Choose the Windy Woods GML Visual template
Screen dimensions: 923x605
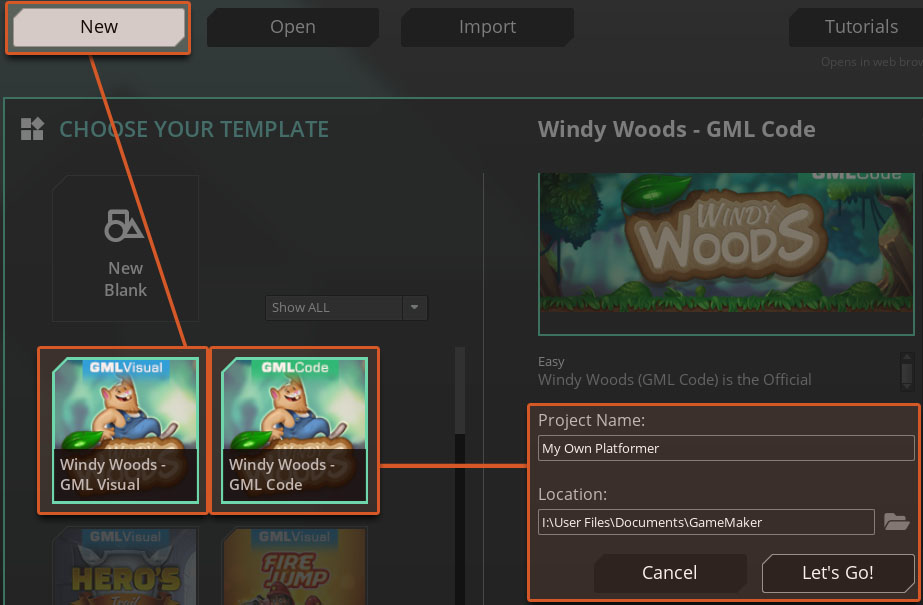coord(125,430)
